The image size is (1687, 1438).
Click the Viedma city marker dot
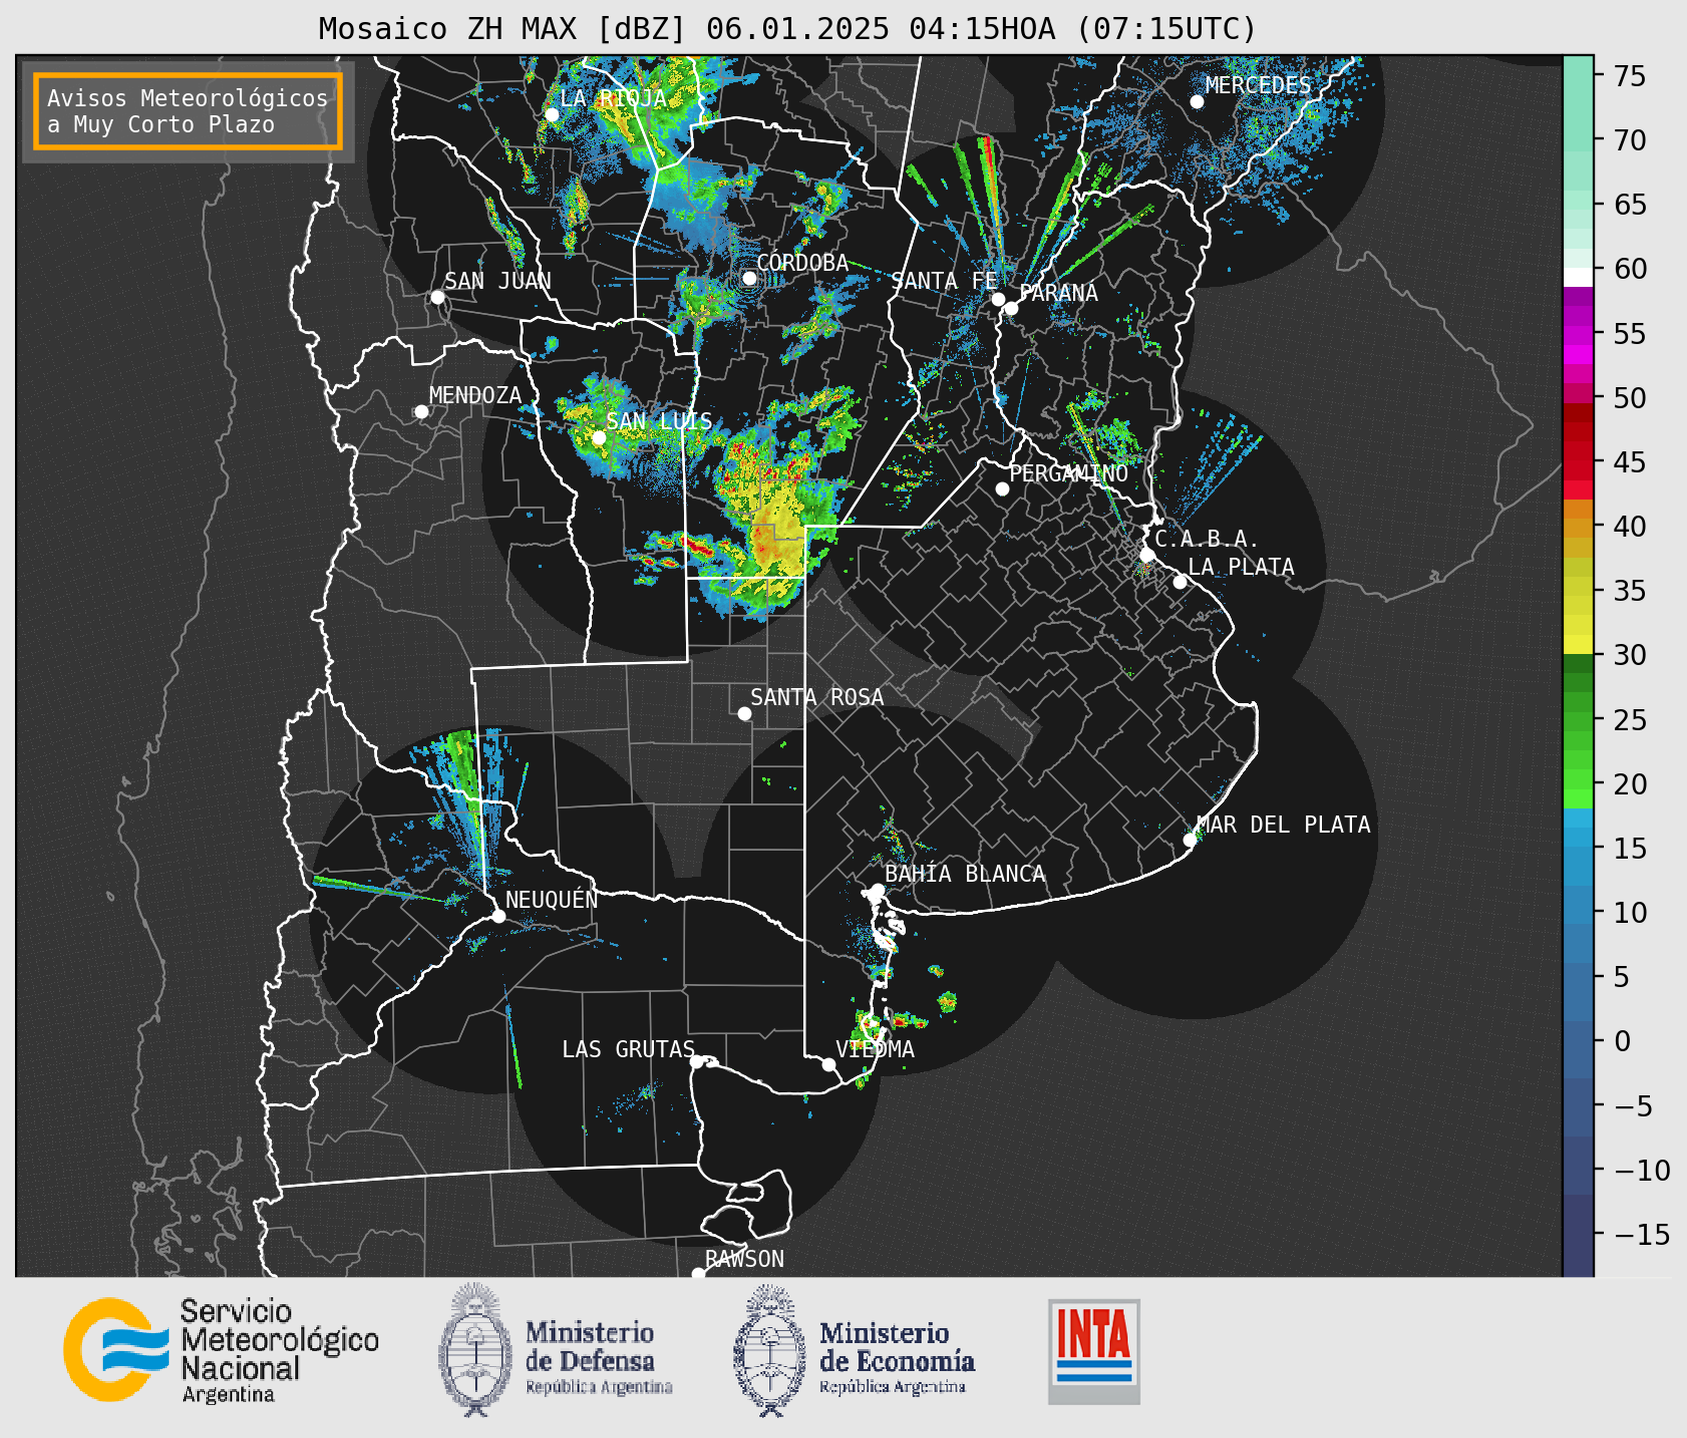[828, 1064]
